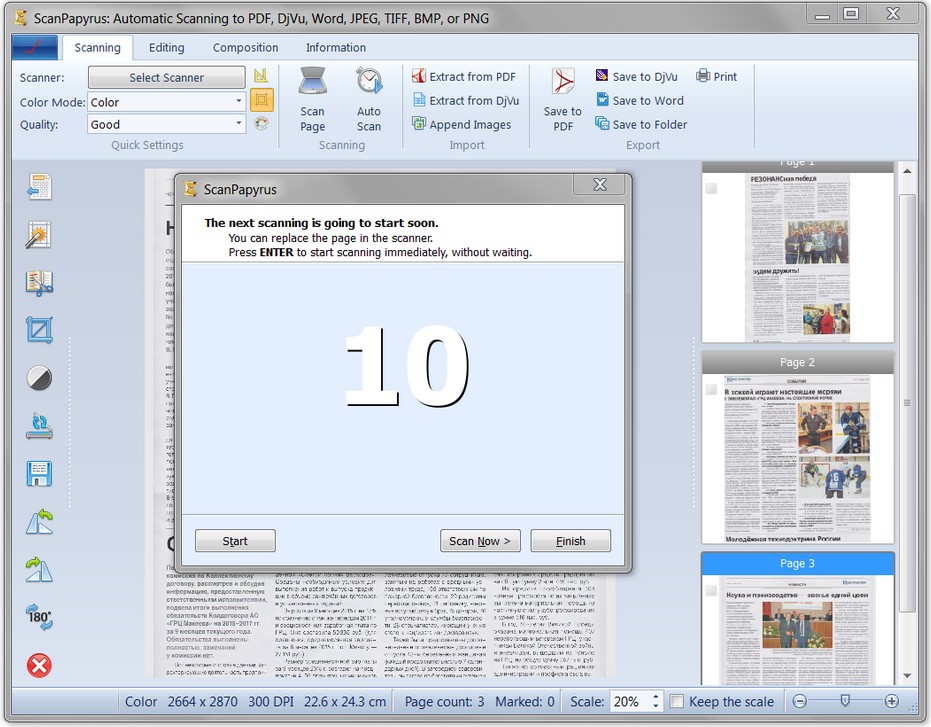Select the crop tool in the sidebar

[39, 330]
